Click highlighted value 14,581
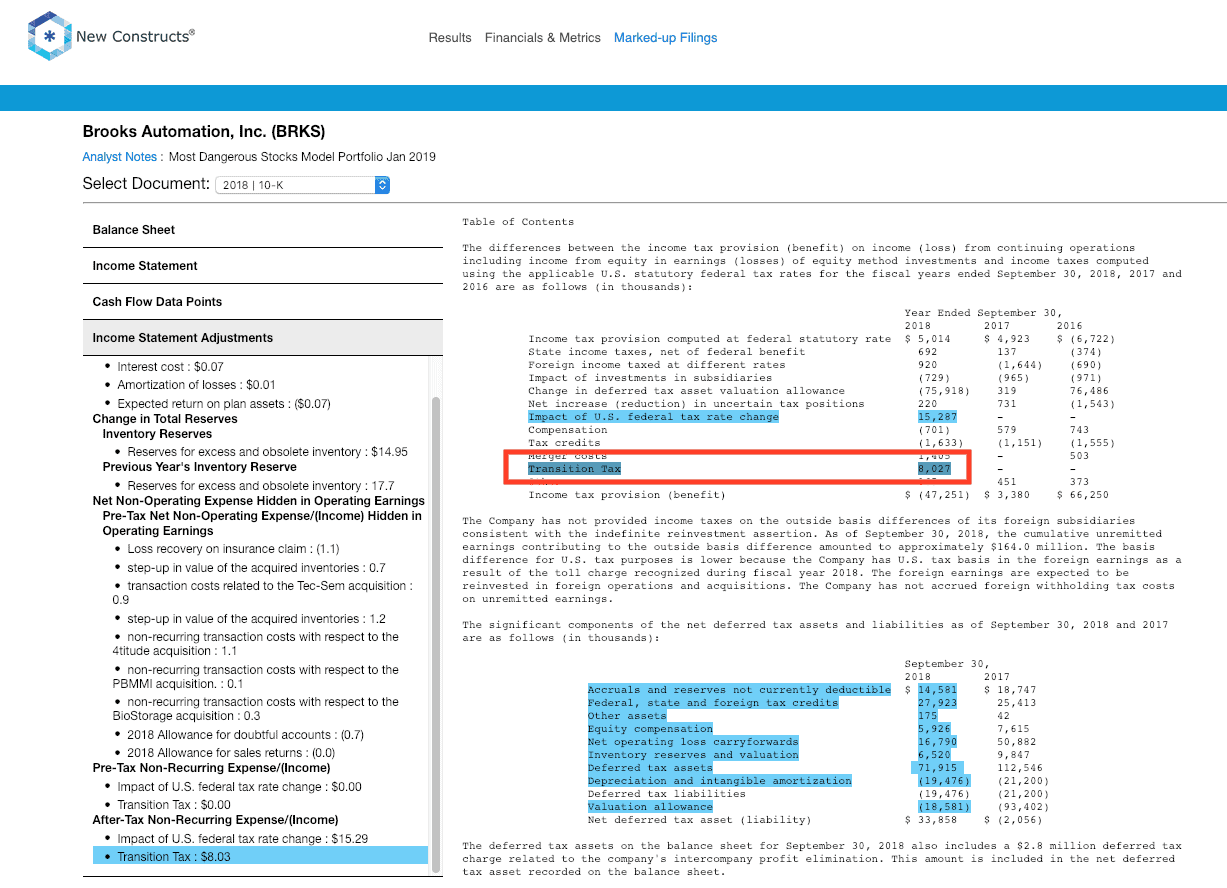 (x=937, y=690)
